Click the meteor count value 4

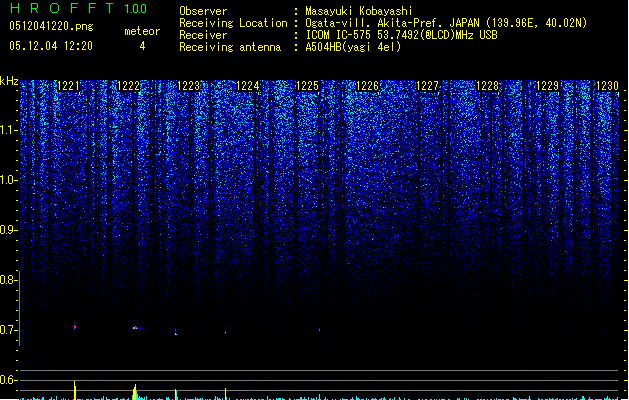[x=142, y=46]
